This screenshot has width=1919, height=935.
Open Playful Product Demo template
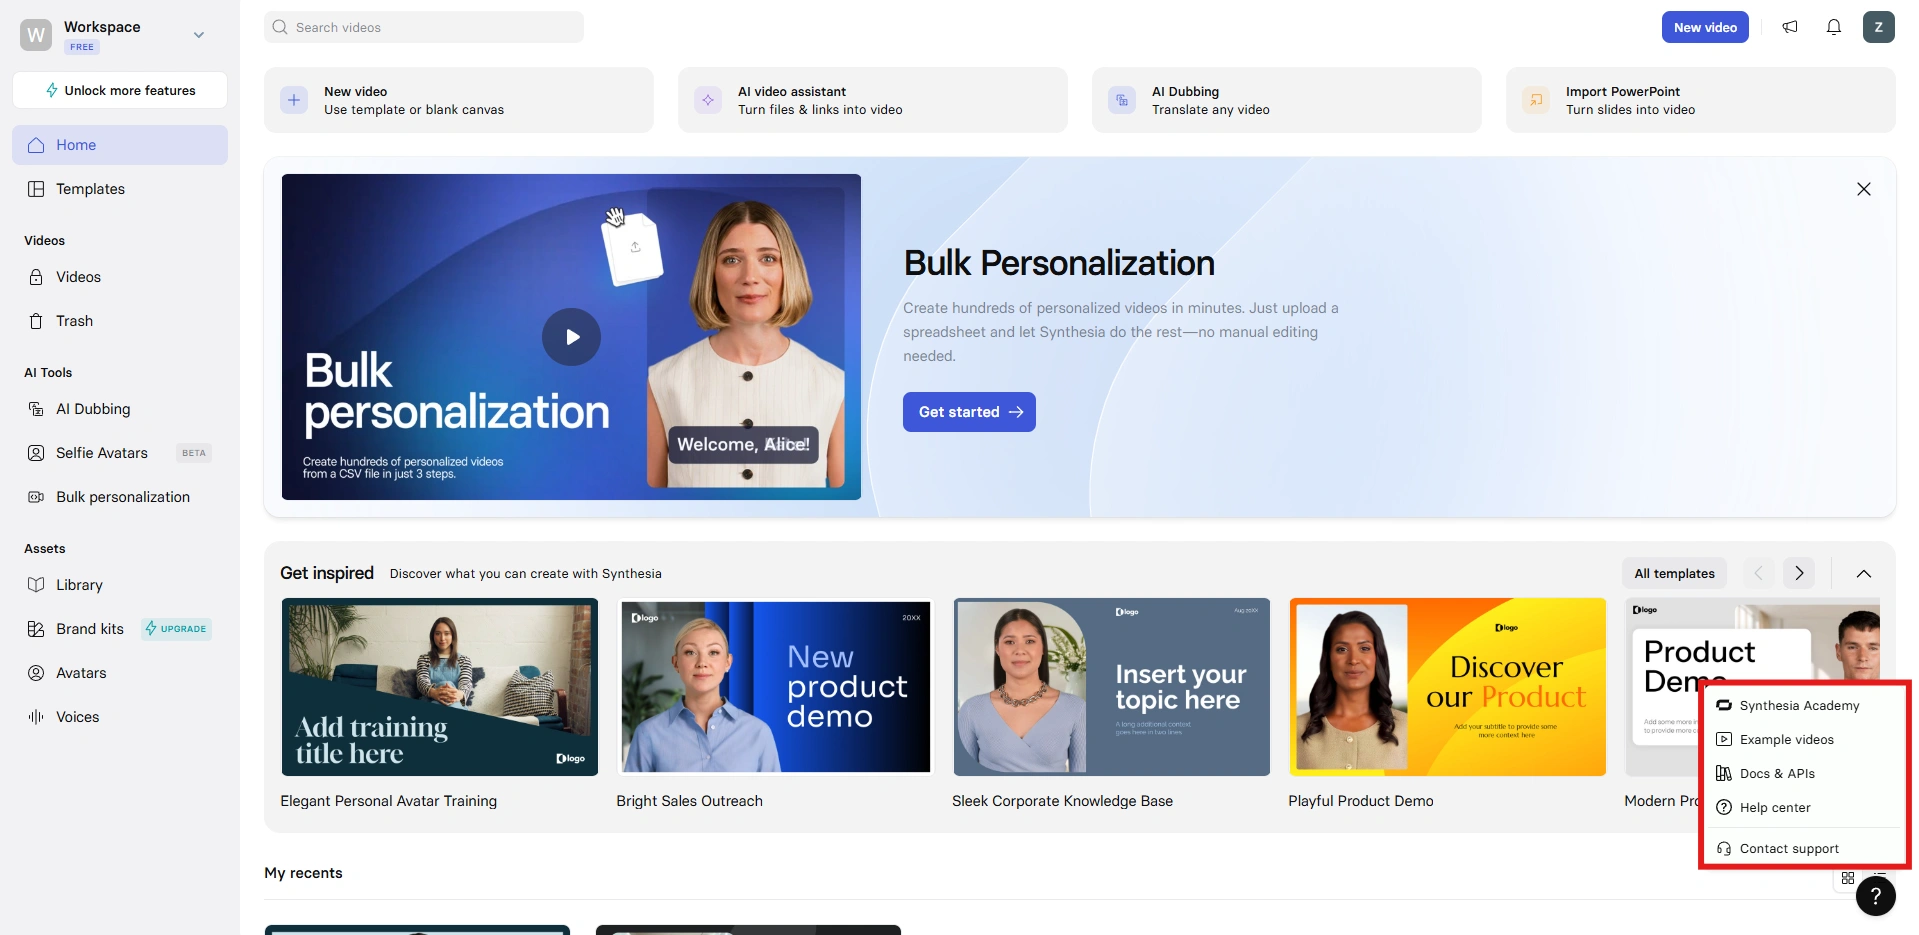[1448, 687]
